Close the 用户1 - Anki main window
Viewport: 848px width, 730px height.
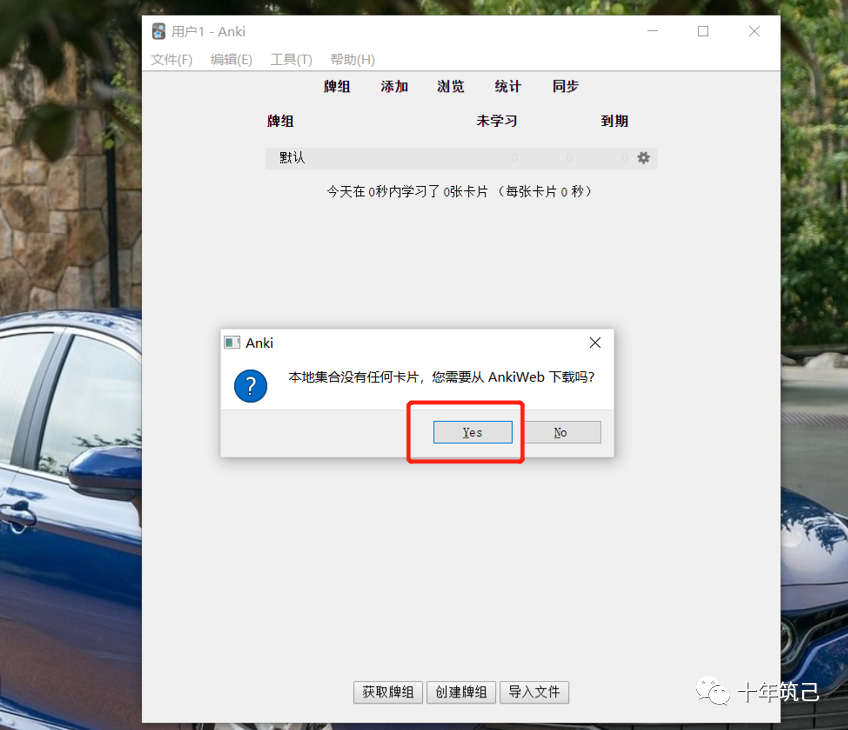[x=754, y=31]
